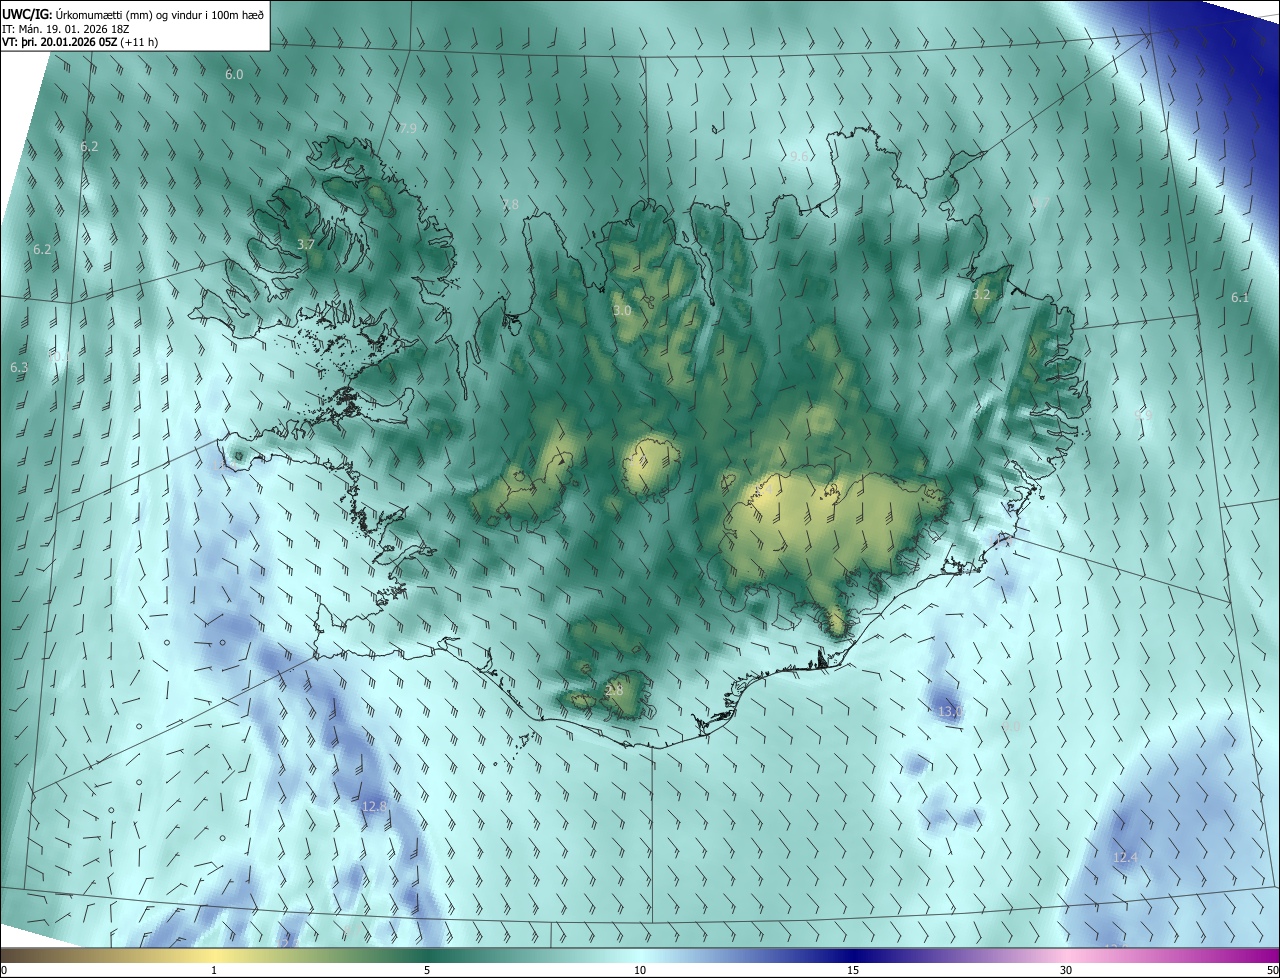The width and height of the screenshot is (1280, 978).
Task: Click the "12.8" value label on the map
Action: click(374, 806)
